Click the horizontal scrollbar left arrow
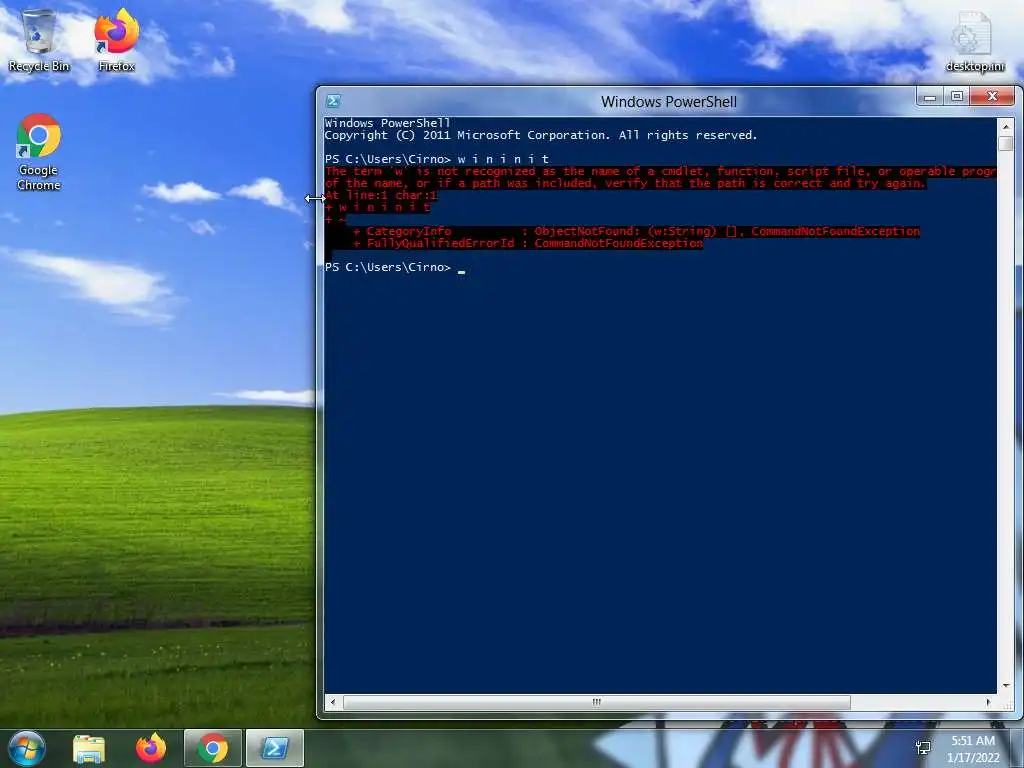 333,703
